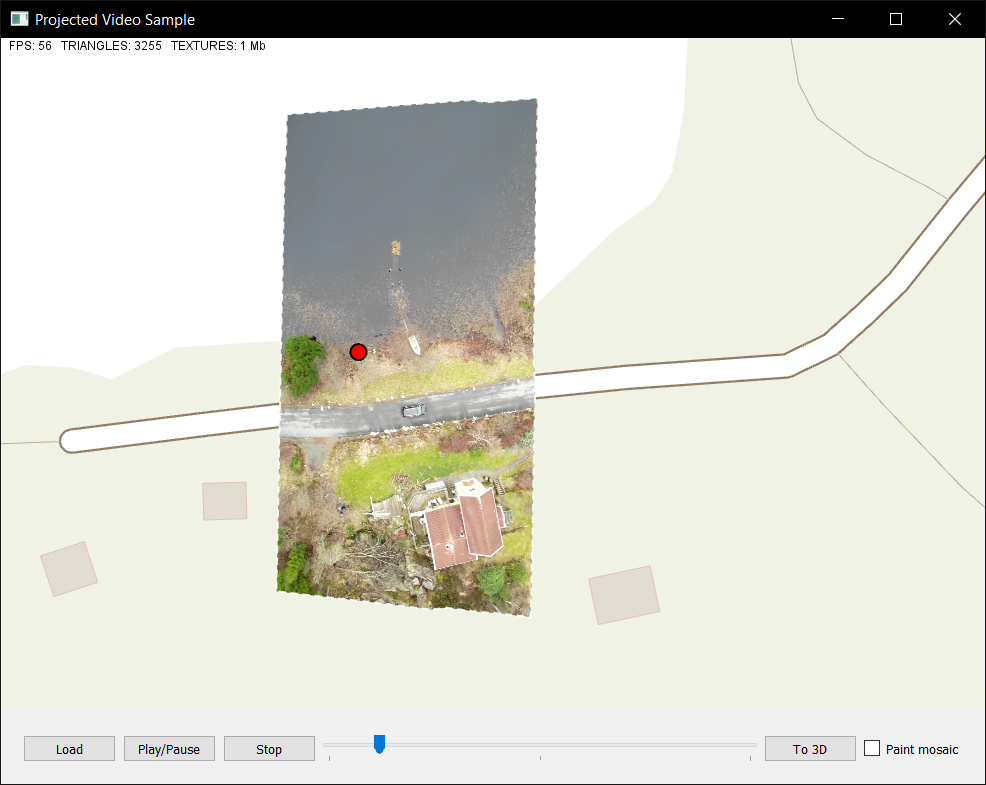Click the projected video frame showing house
This screenshot has width=986, height=785.
(x=407, y=357)
